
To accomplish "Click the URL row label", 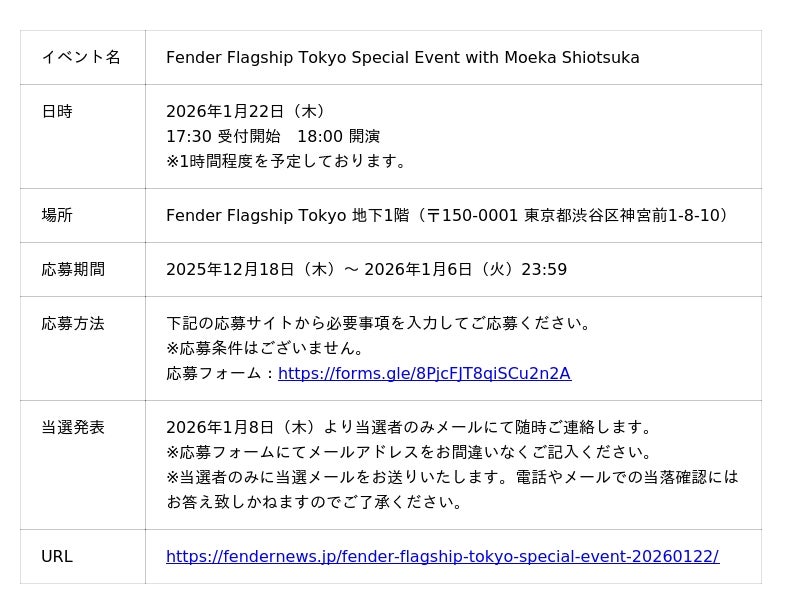I will [57, 557].
